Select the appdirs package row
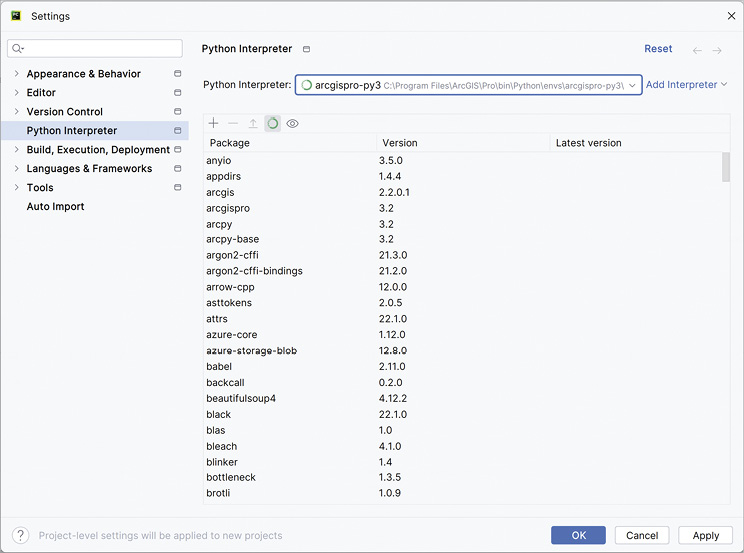The height and width of the screenshot is (553, 744). tap(463, 176)
